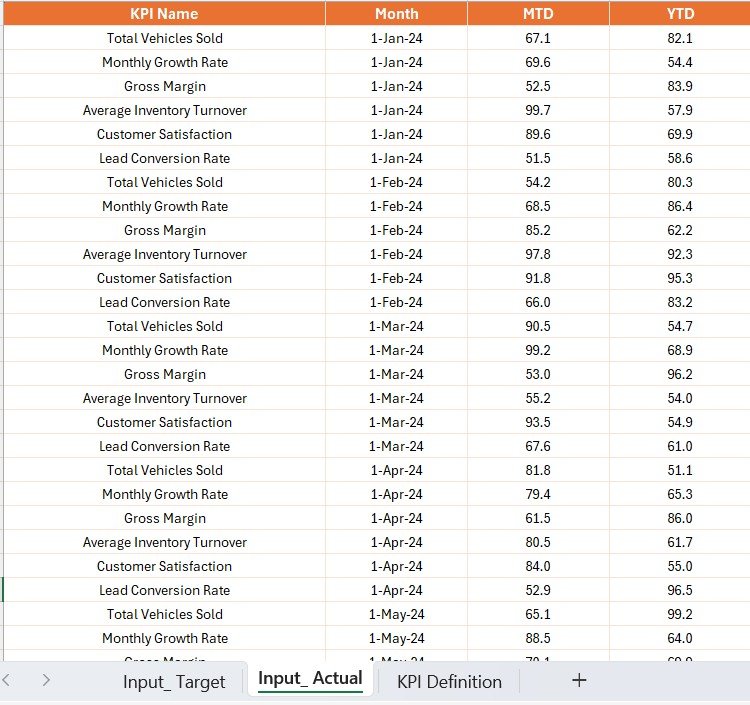Click Lead Conversion Rate in 1-Mar-24 row
750x705 pixels.
(x=165, y=446)
